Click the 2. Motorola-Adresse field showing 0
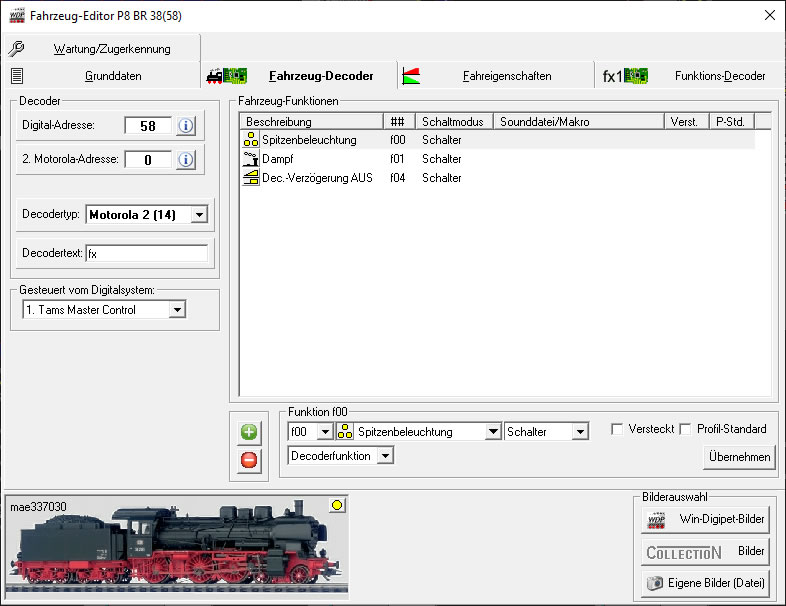The height and width of the screenshot is (606, 786). coord(148,160)
